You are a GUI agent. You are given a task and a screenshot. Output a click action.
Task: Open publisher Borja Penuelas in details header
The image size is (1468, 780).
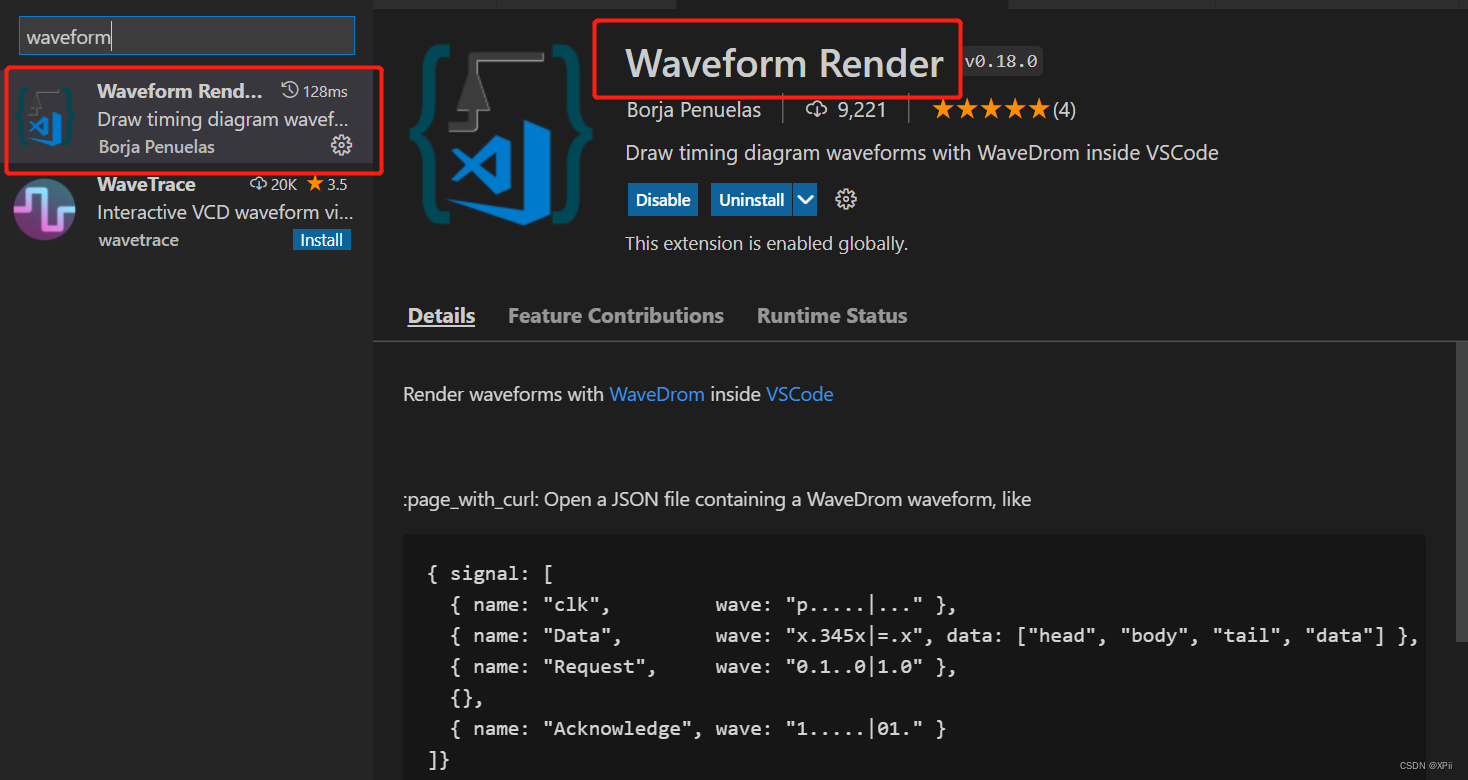[694, 110]
